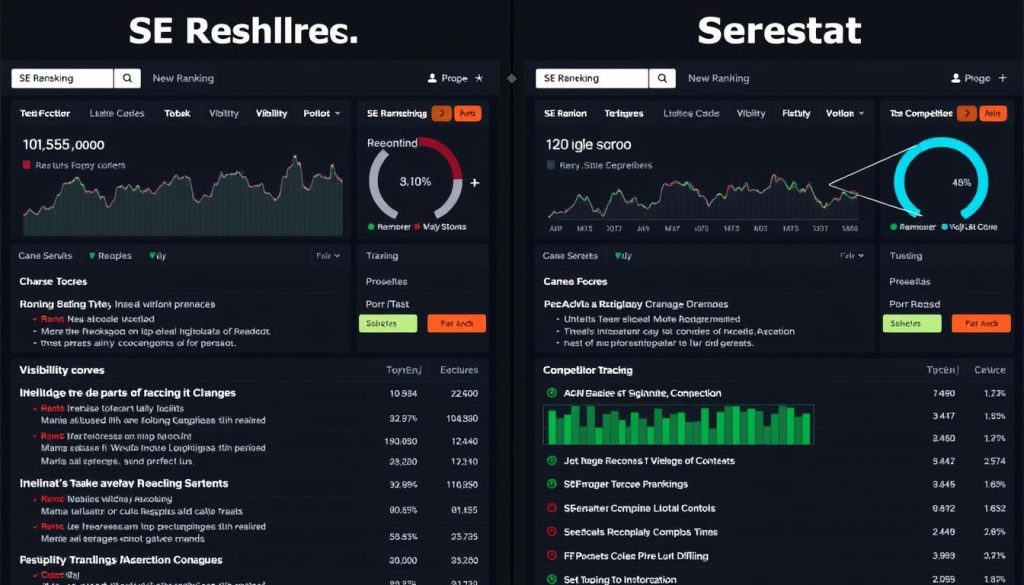
Task: Click green status icon beside ACN Basics connection row
Action: click(552, 393)
